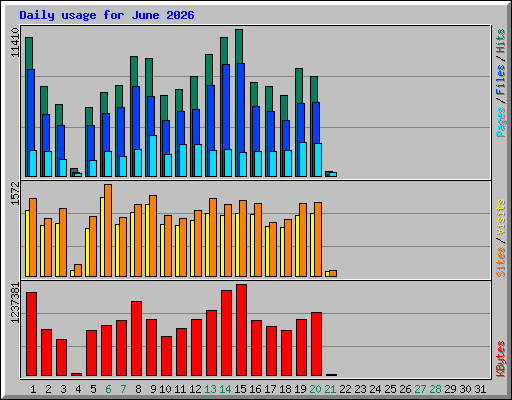Click the cyan pages bar for day 9

coord(153,156)
